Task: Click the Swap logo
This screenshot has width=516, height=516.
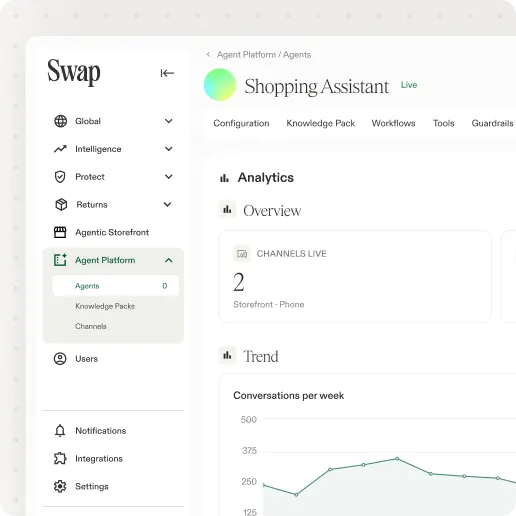Action: [74, 72]
